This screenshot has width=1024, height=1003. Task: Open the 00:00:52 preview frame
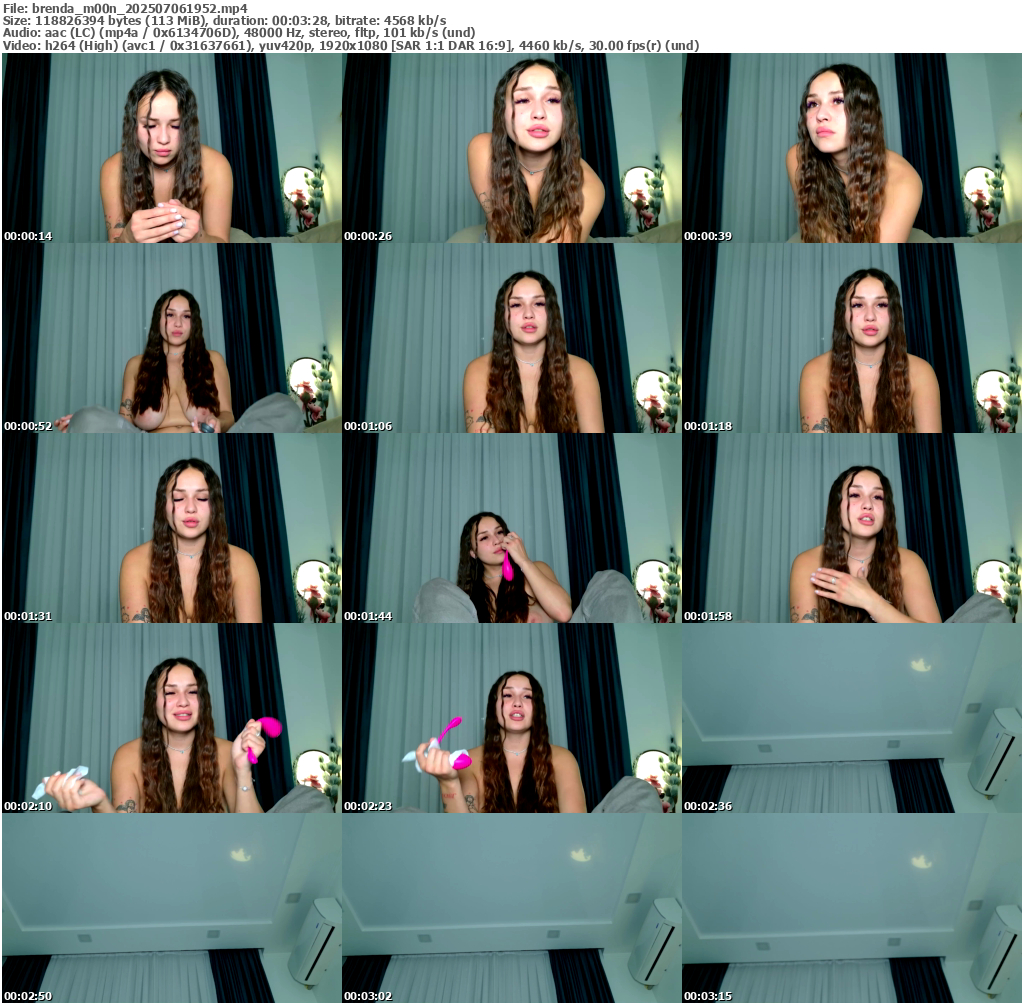(x=171, y=338)
